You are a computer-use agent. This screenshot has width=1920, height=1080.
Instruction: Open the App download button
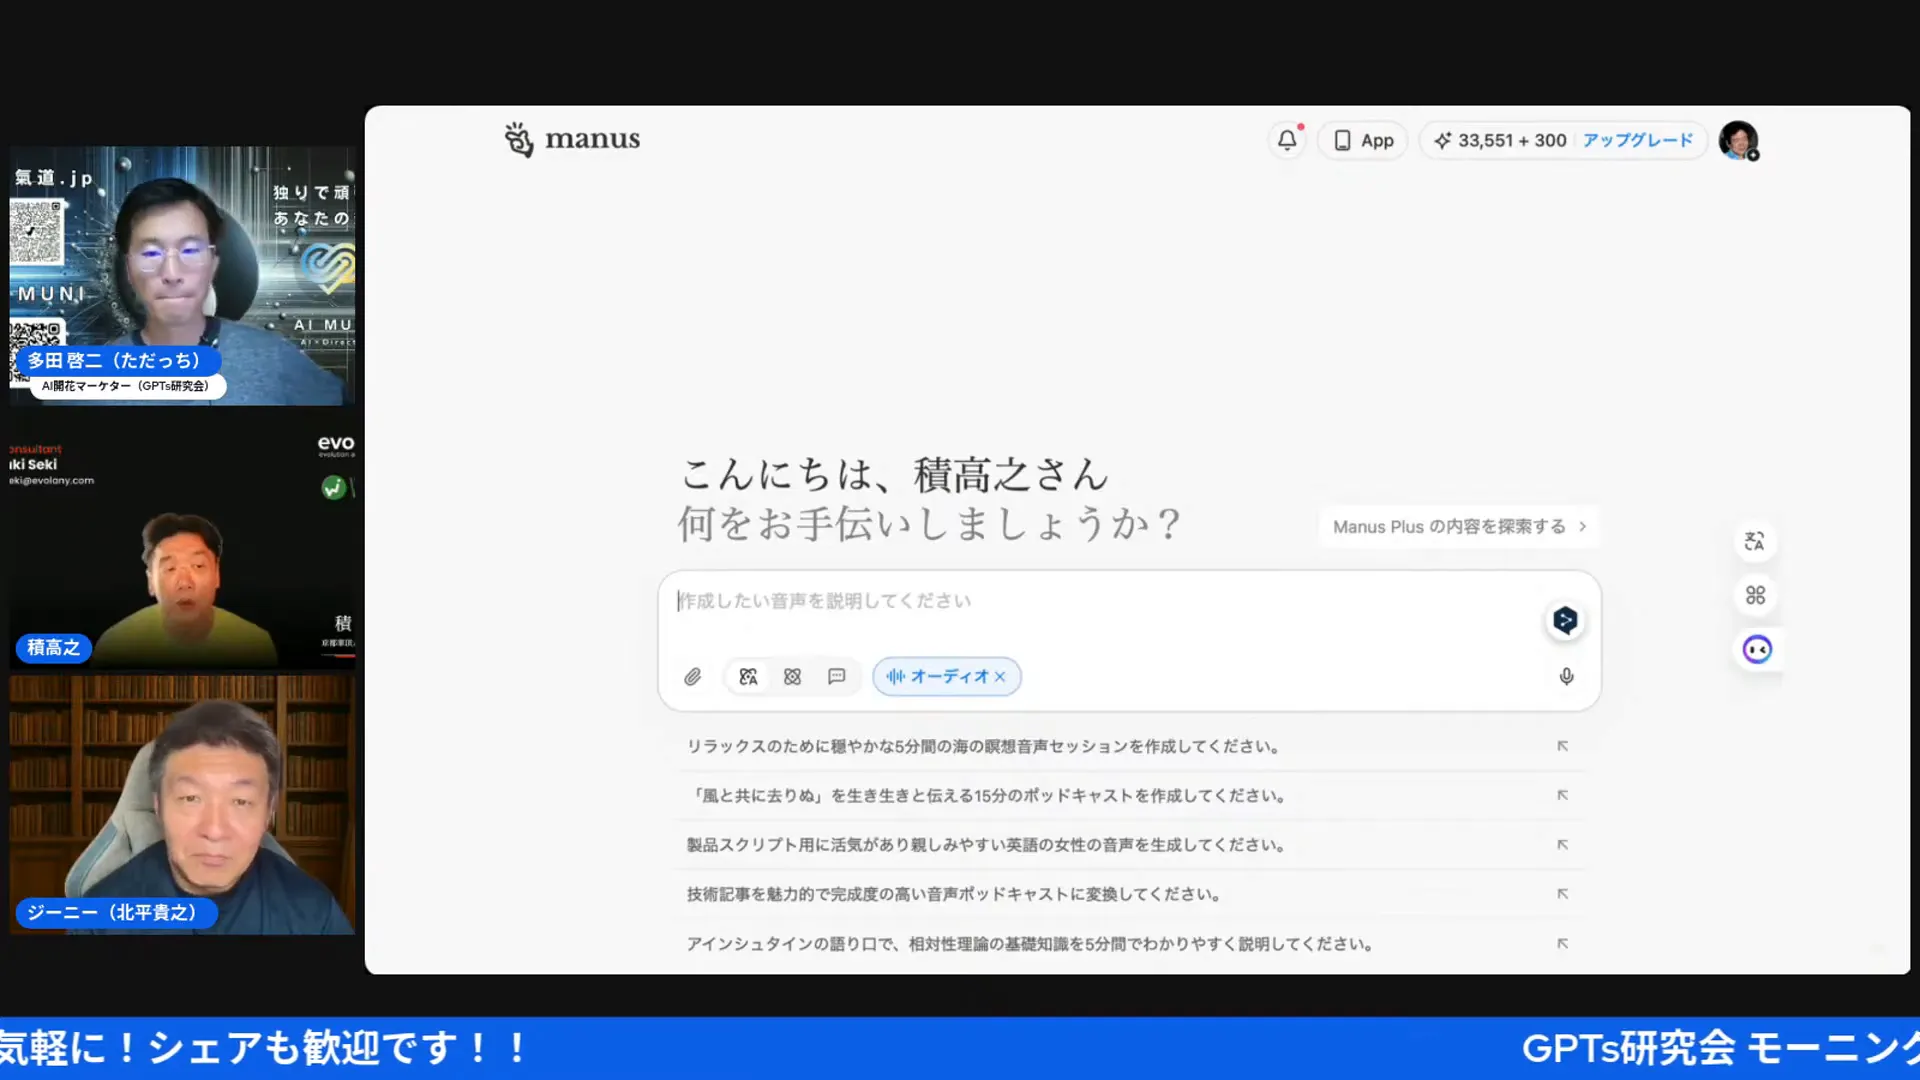(x=1363, y=141)
